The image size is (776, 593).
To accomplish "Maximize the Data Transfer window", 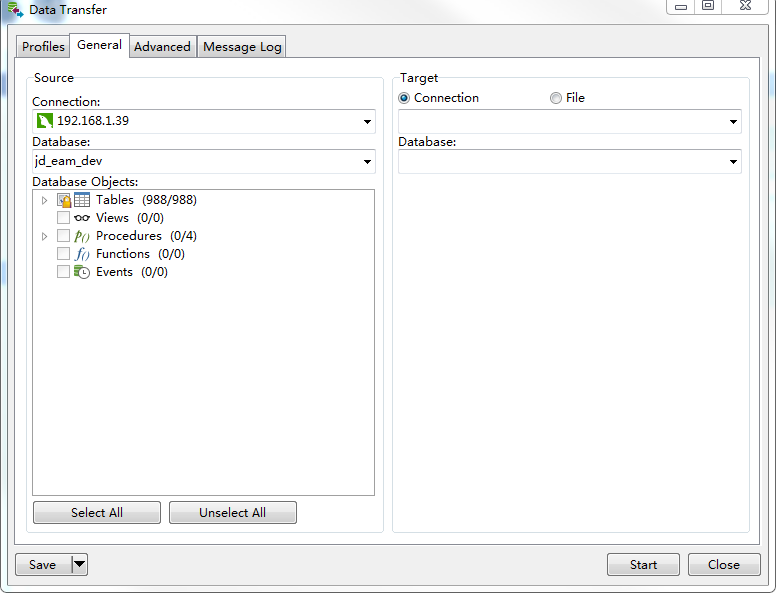I will point(708,6).
